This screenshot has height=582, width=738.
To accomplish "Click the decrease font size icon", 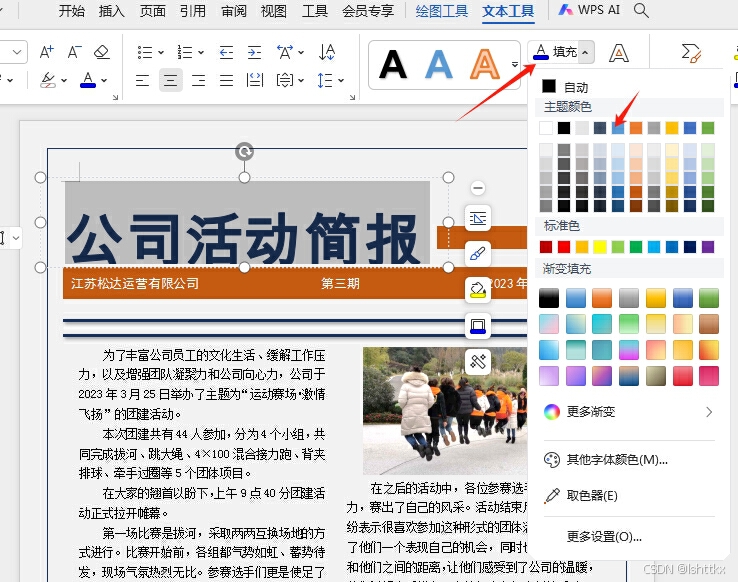I will click(74, 52).
